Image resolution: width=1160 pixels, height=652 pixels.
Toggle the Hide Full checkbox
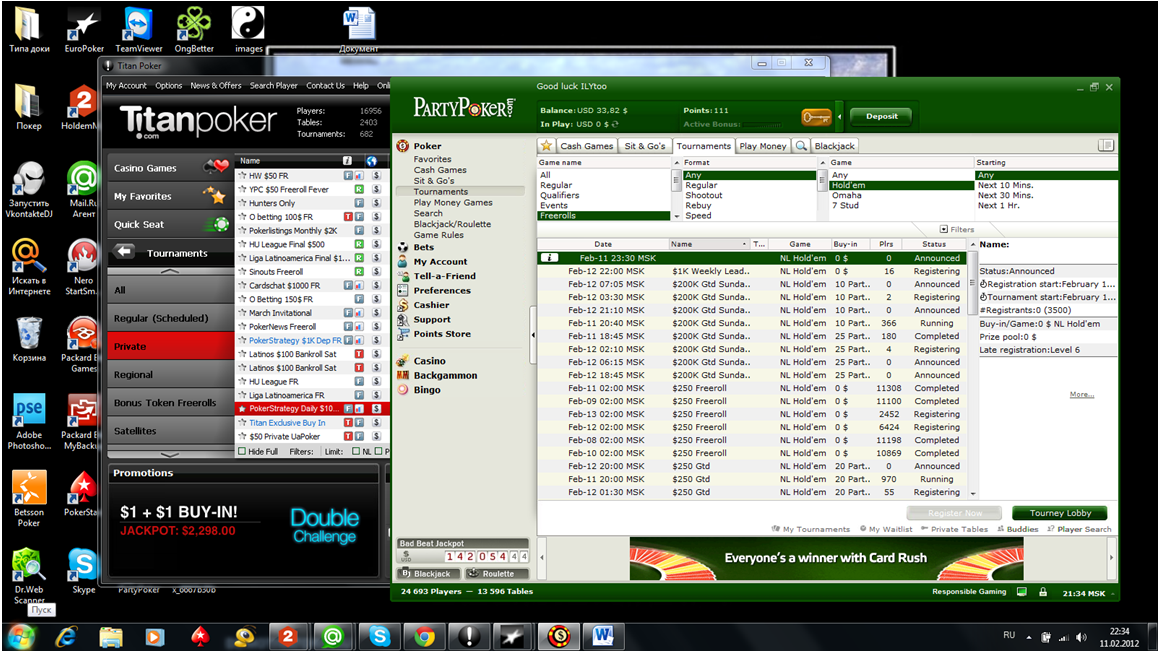(x=241, y=451)
